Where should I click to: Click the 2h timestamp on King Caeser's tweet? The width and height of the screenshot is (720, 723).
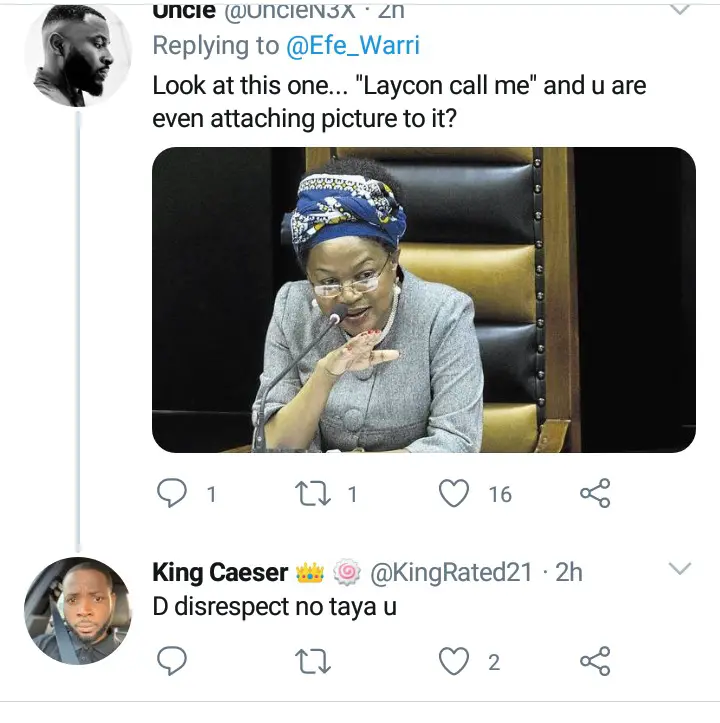569,573
